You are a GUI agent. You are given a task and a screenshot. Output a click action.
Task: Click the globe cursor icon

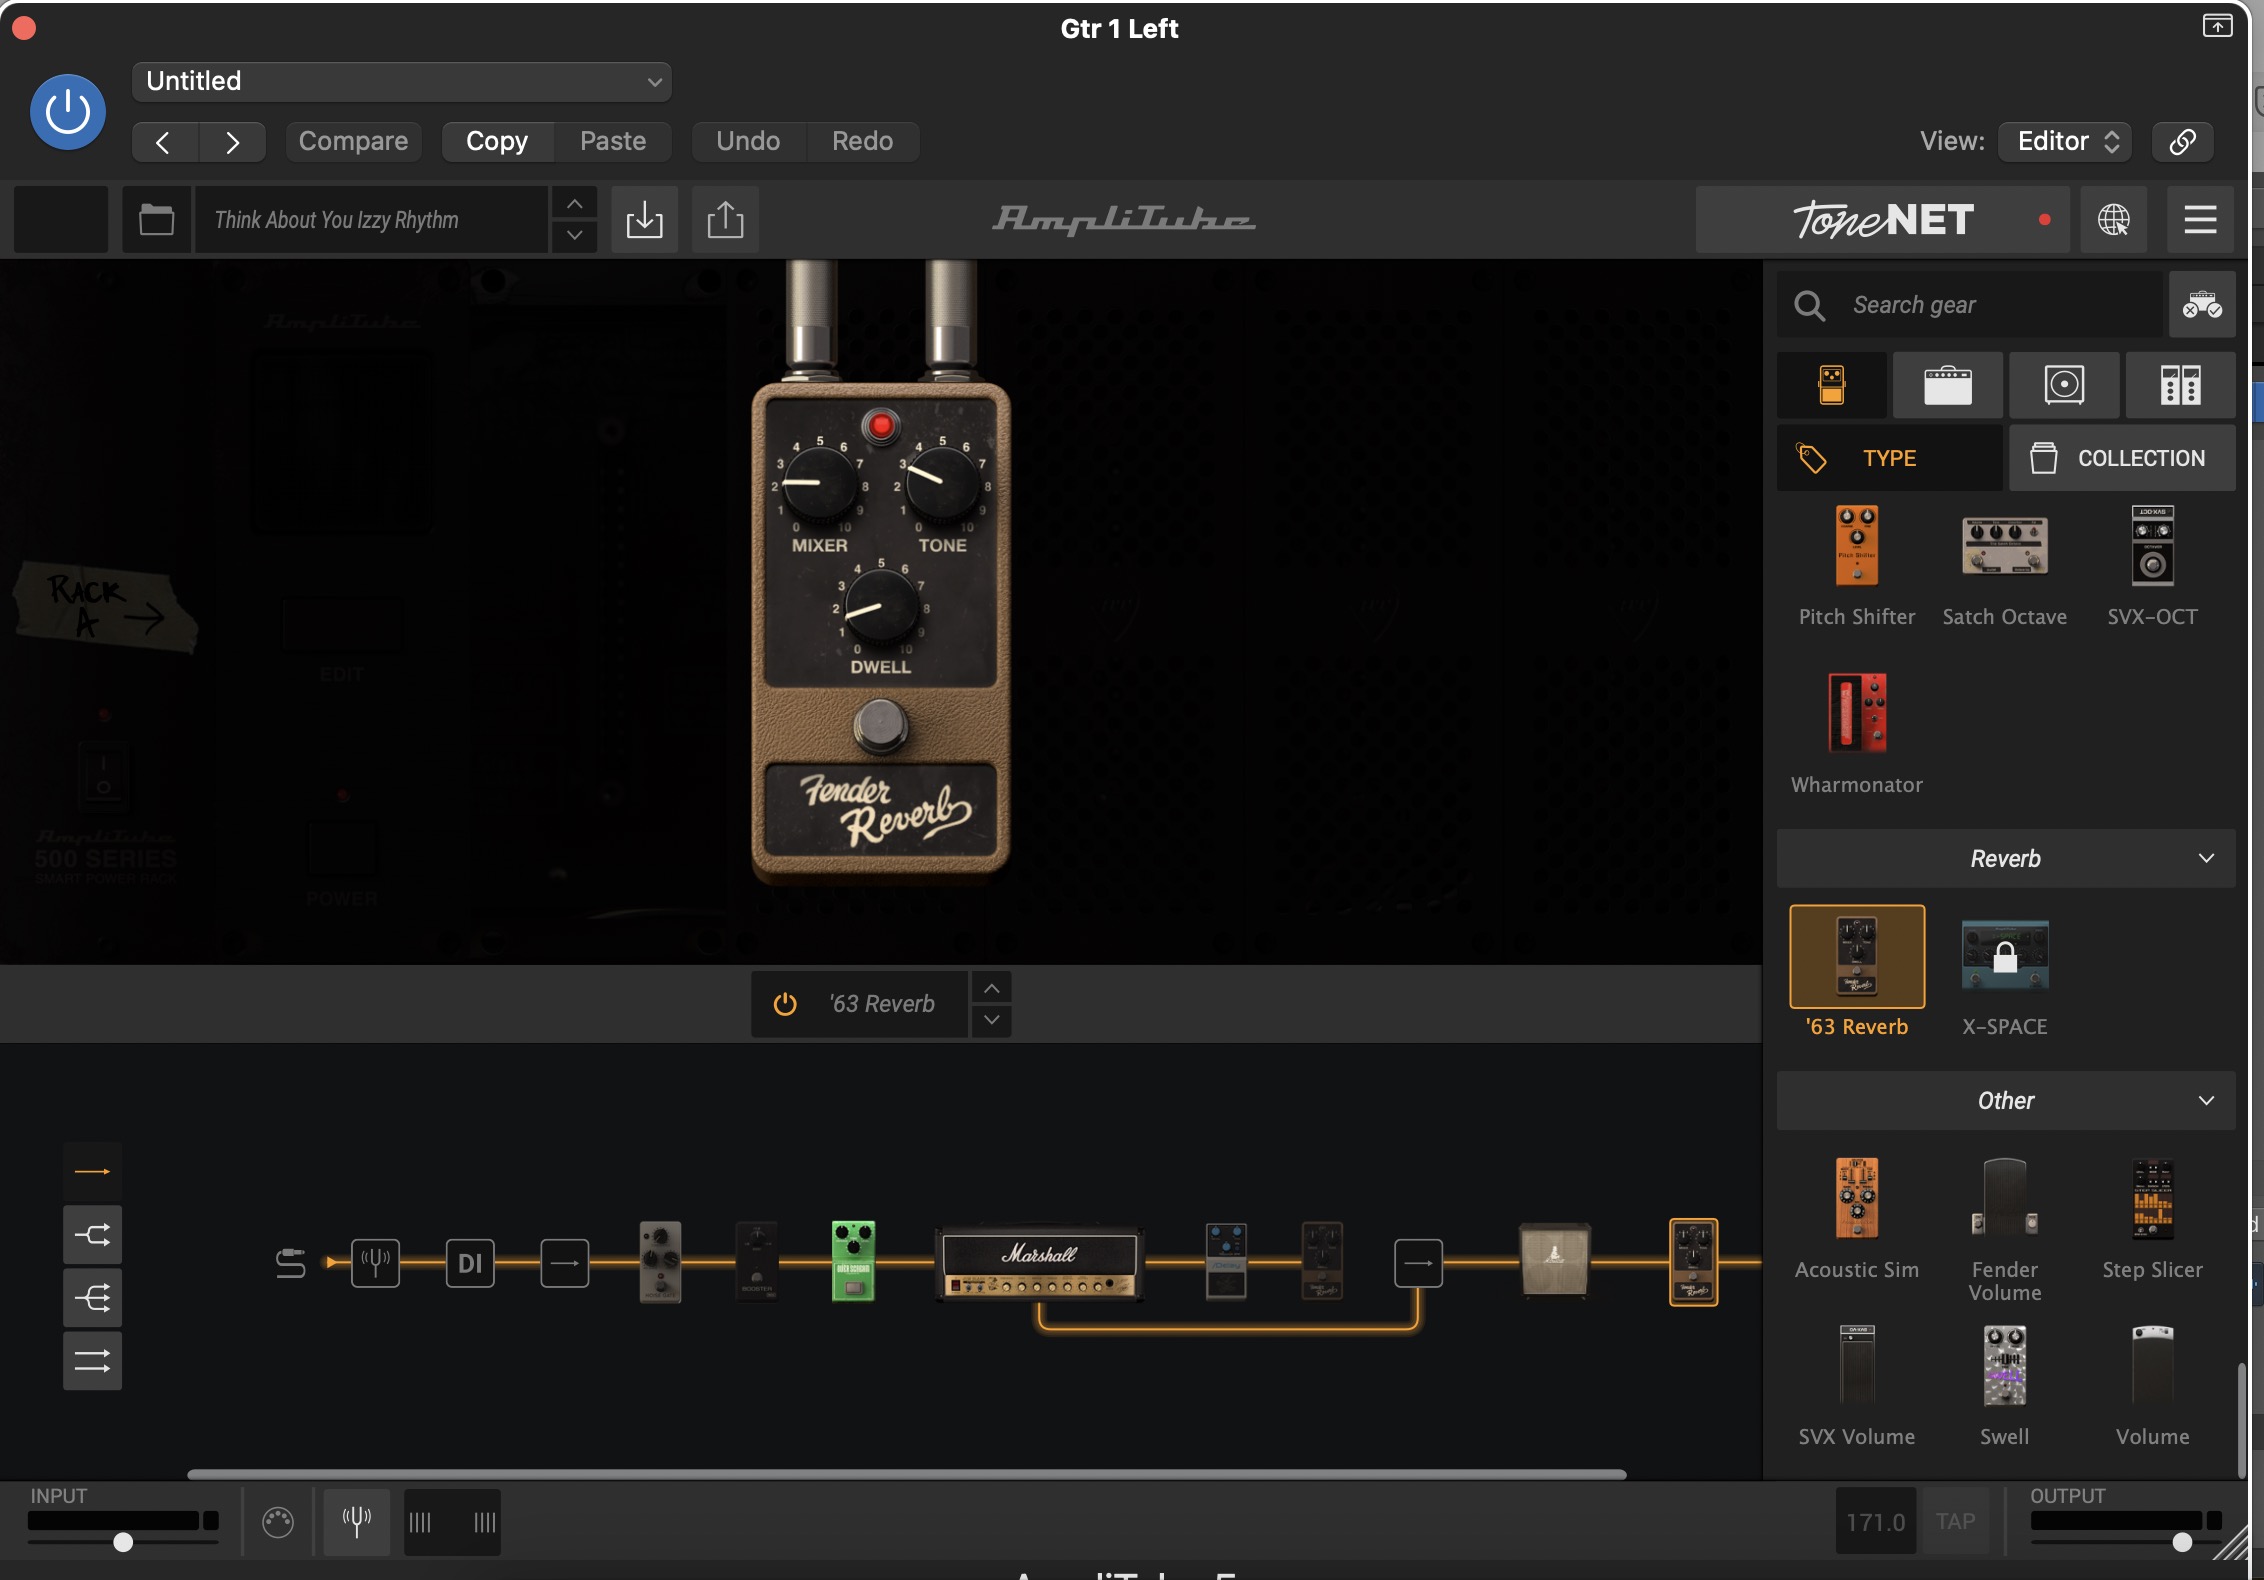point(2114,219)
